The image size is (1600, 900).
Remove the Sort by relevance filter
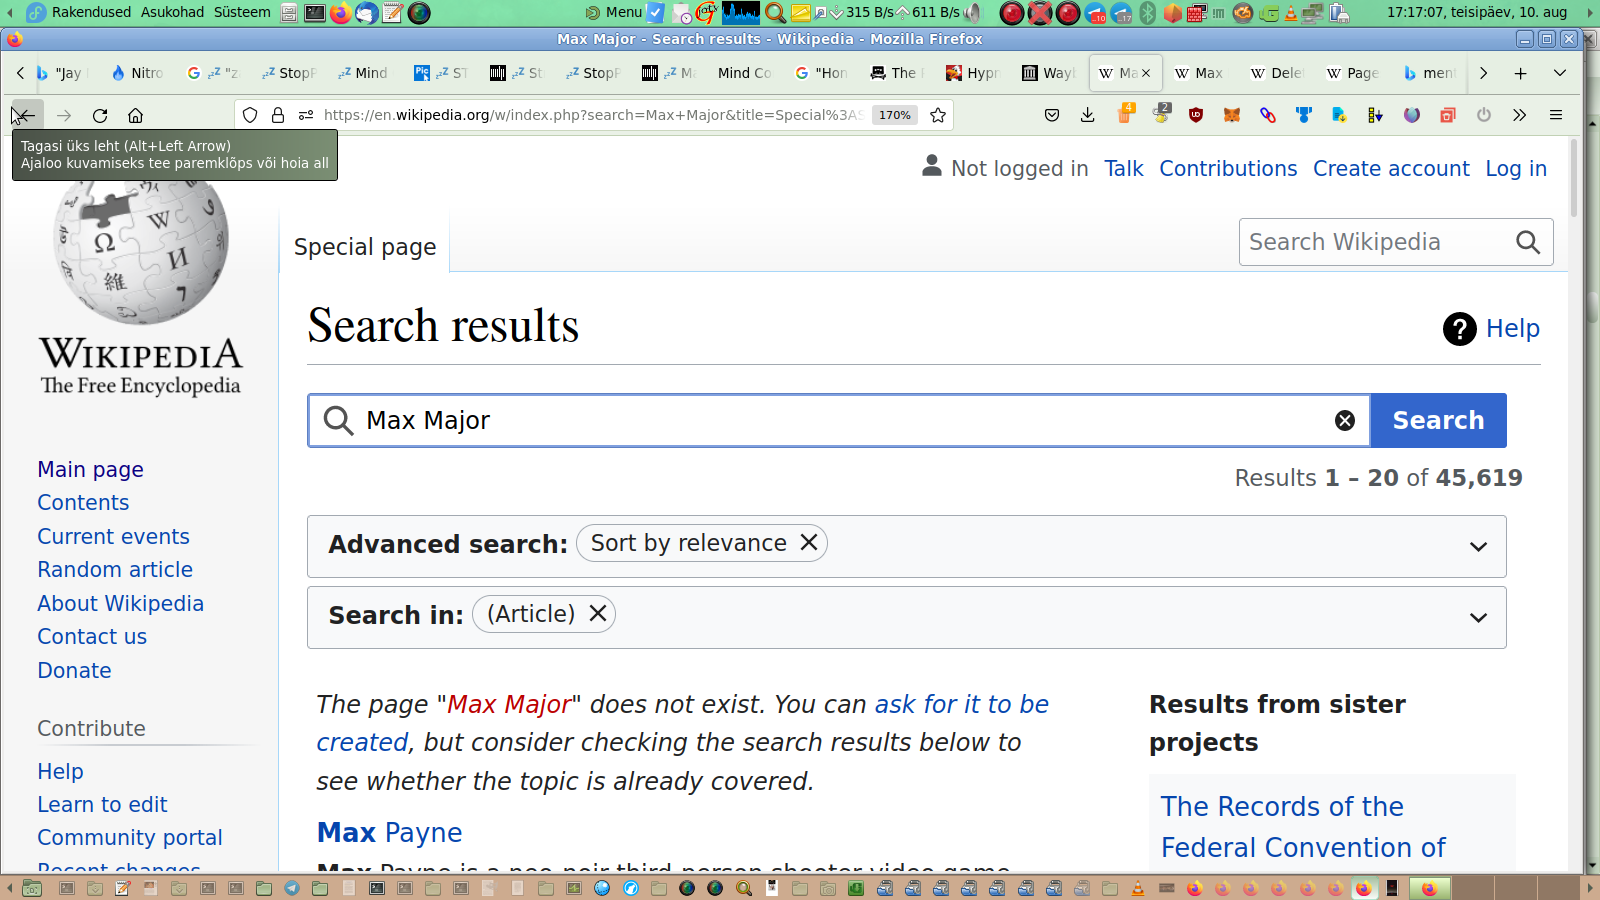click(809, 543)
